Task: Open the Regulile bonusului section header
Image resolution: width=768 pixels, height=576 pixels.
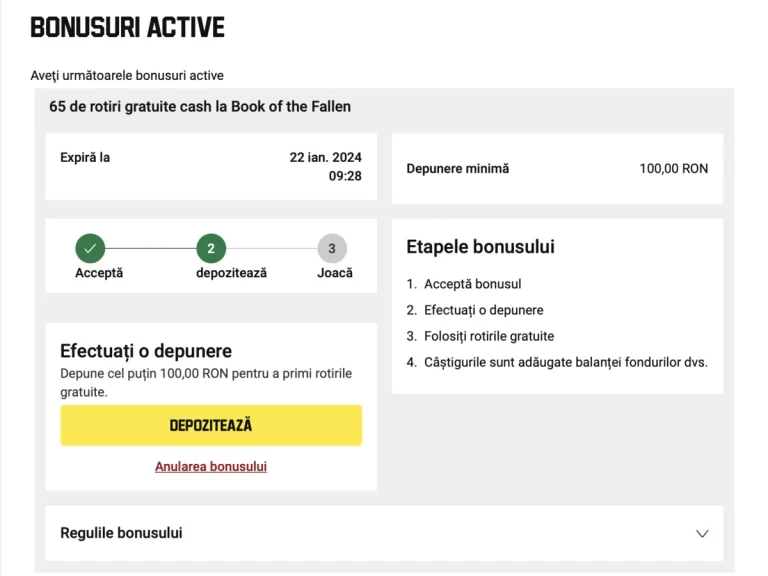Action: click(384, 533)
